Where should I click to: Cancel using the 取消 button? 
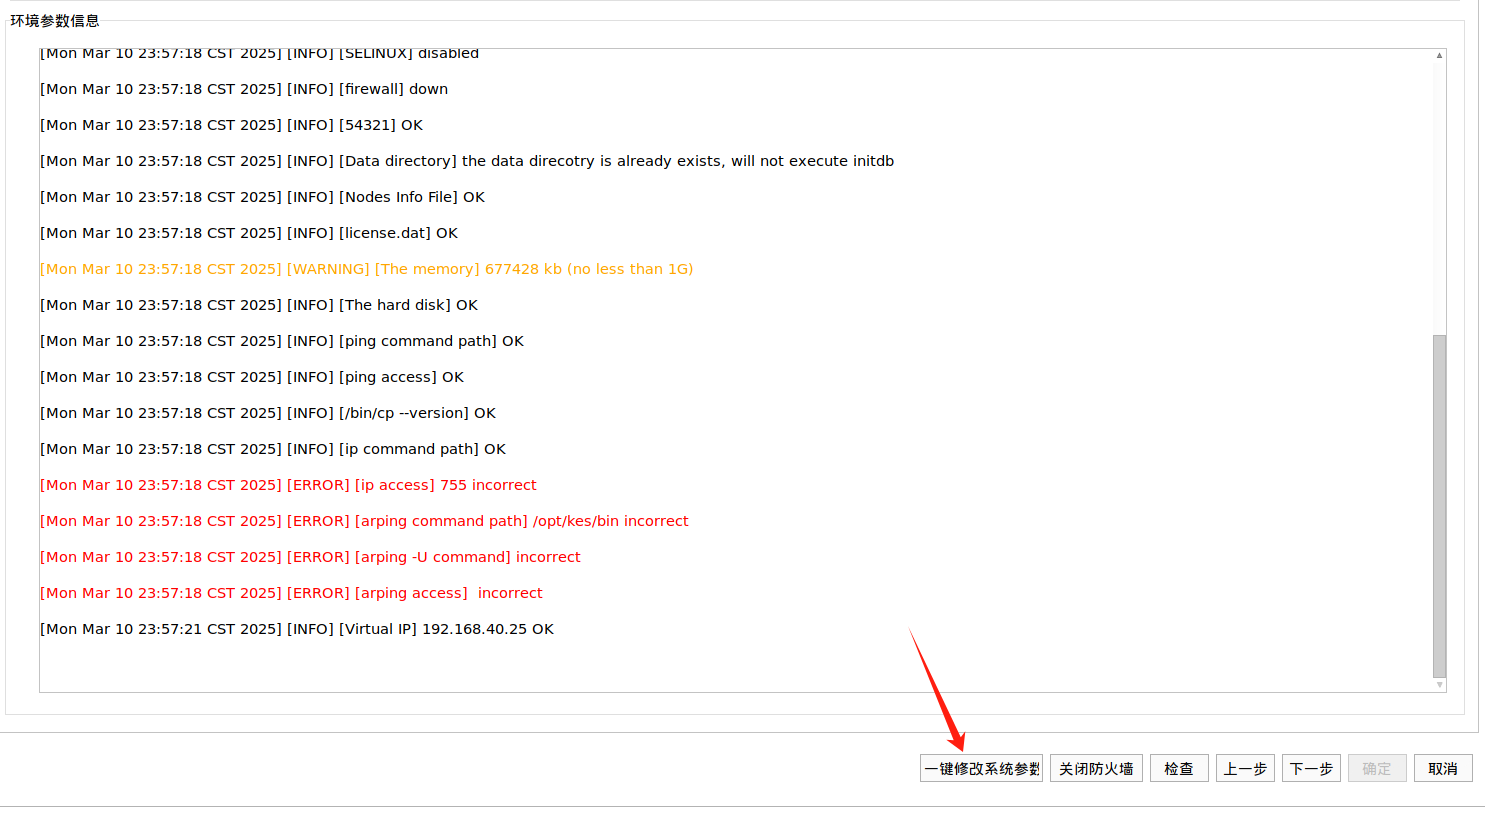pyautogui.click(x=1443, y=768)
